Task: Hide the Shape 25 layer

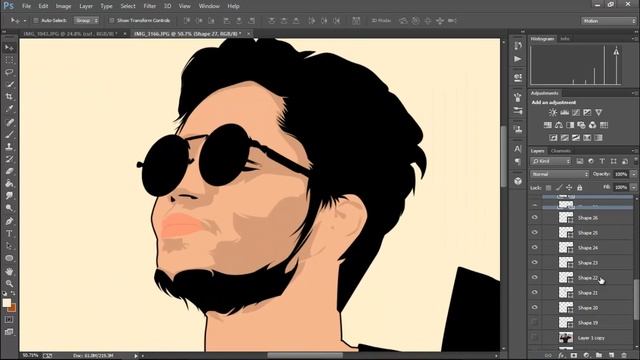Action: click(535, 232)
